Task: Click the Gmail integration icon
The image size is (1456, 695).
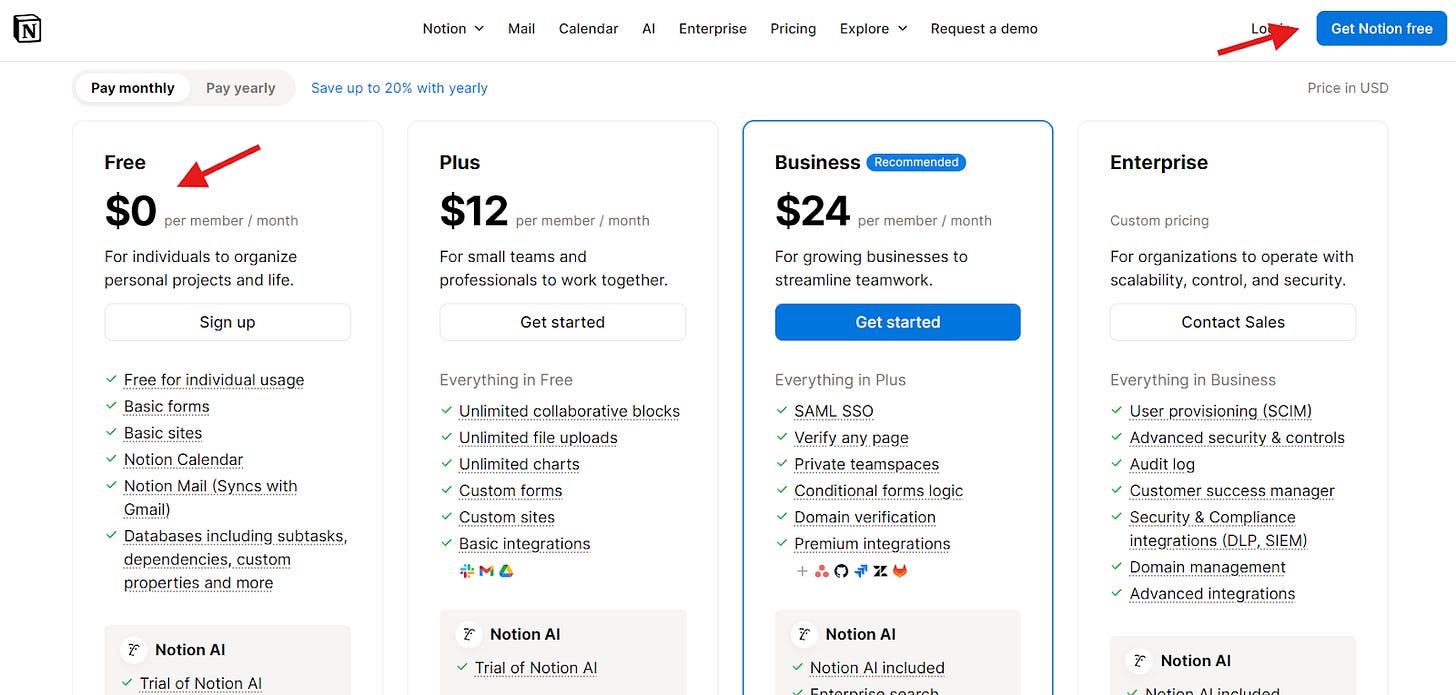Action: pos(486,571)
